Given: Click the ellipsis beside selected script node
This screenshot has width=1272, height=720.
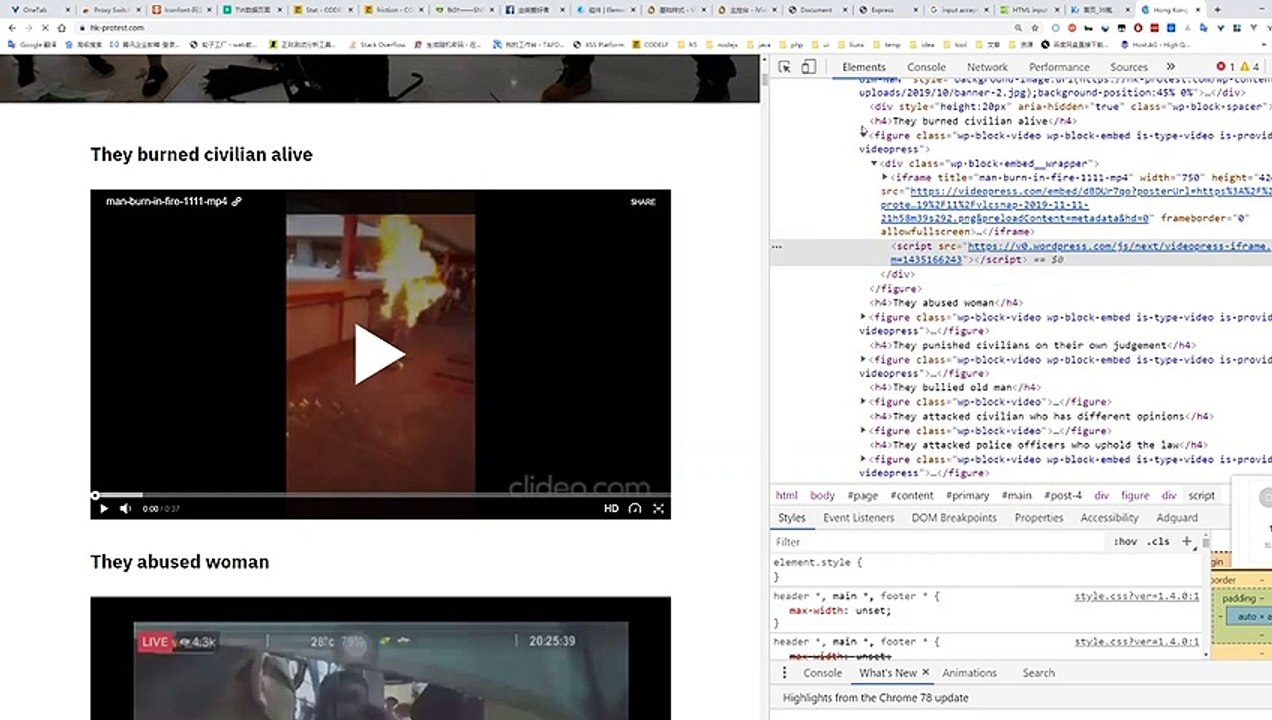Looking at the screenshot, I should [777, 246].
